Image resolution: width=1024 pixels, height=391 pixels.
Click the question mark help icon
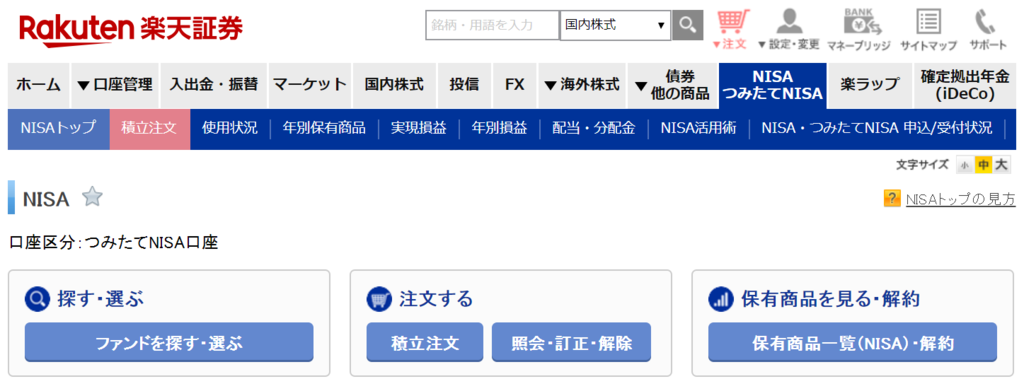coord(891,198)
